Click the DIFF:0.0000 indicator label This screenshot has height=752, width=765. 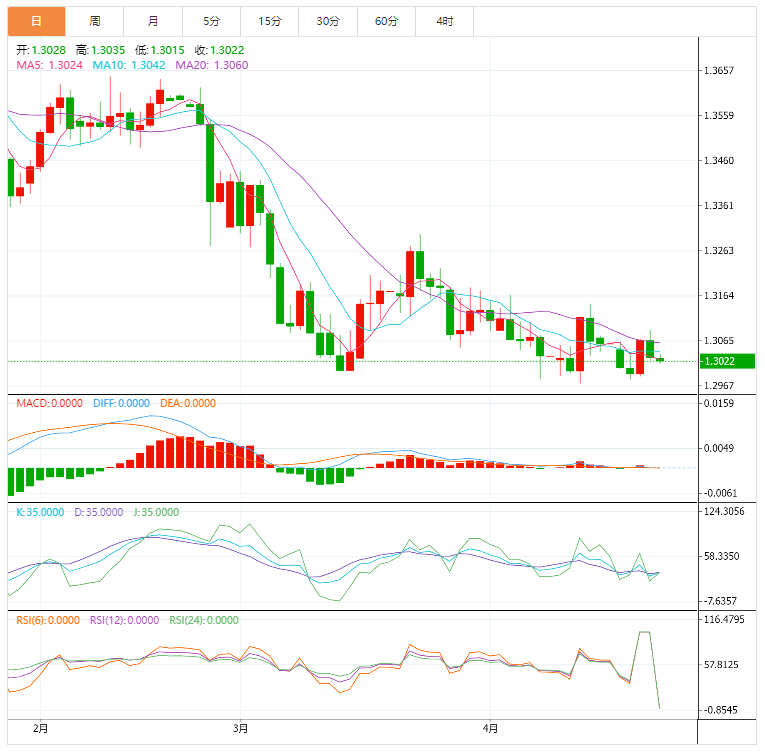point(121,403)
